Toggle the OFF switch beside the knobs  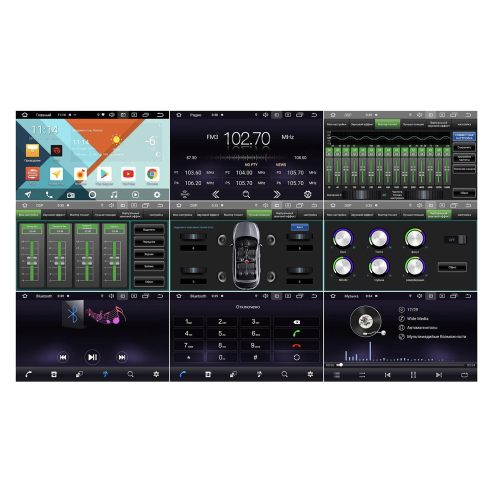456,239
